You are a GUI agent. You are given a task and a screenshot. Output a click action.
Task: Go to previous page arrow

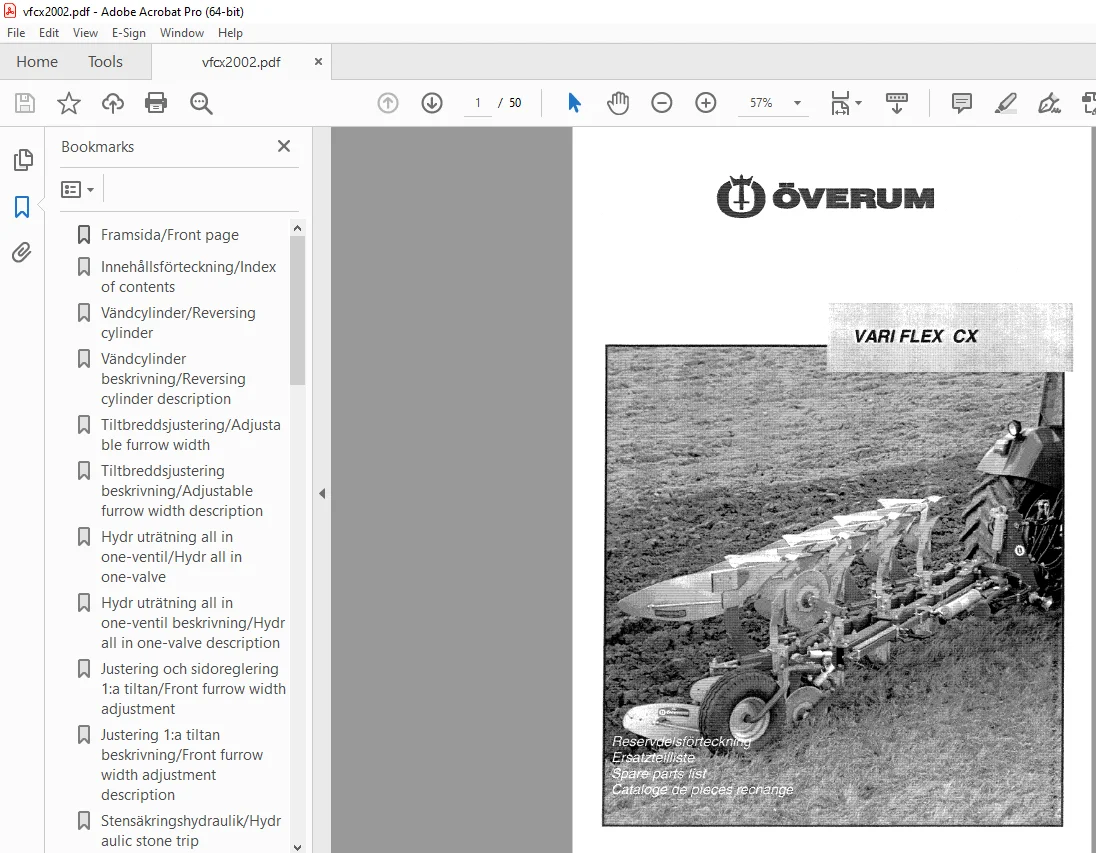click(388, 103)
